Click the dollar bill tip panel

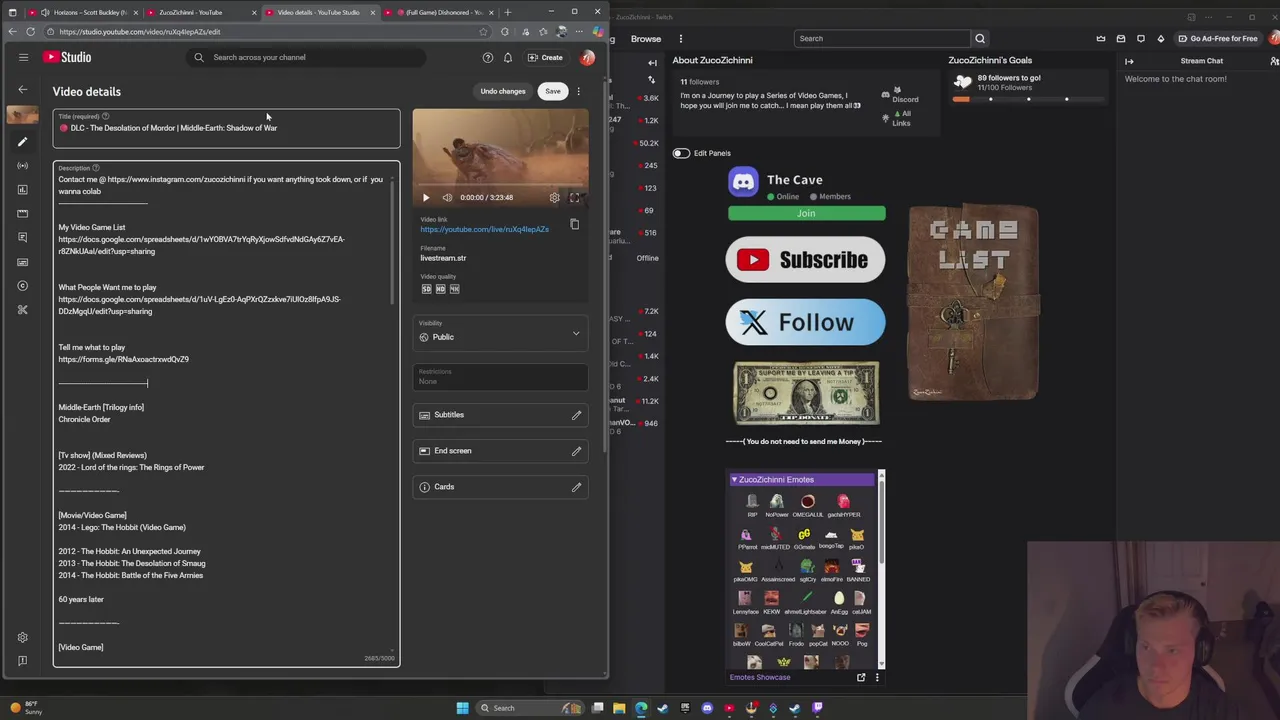click(x=806, y=394)
